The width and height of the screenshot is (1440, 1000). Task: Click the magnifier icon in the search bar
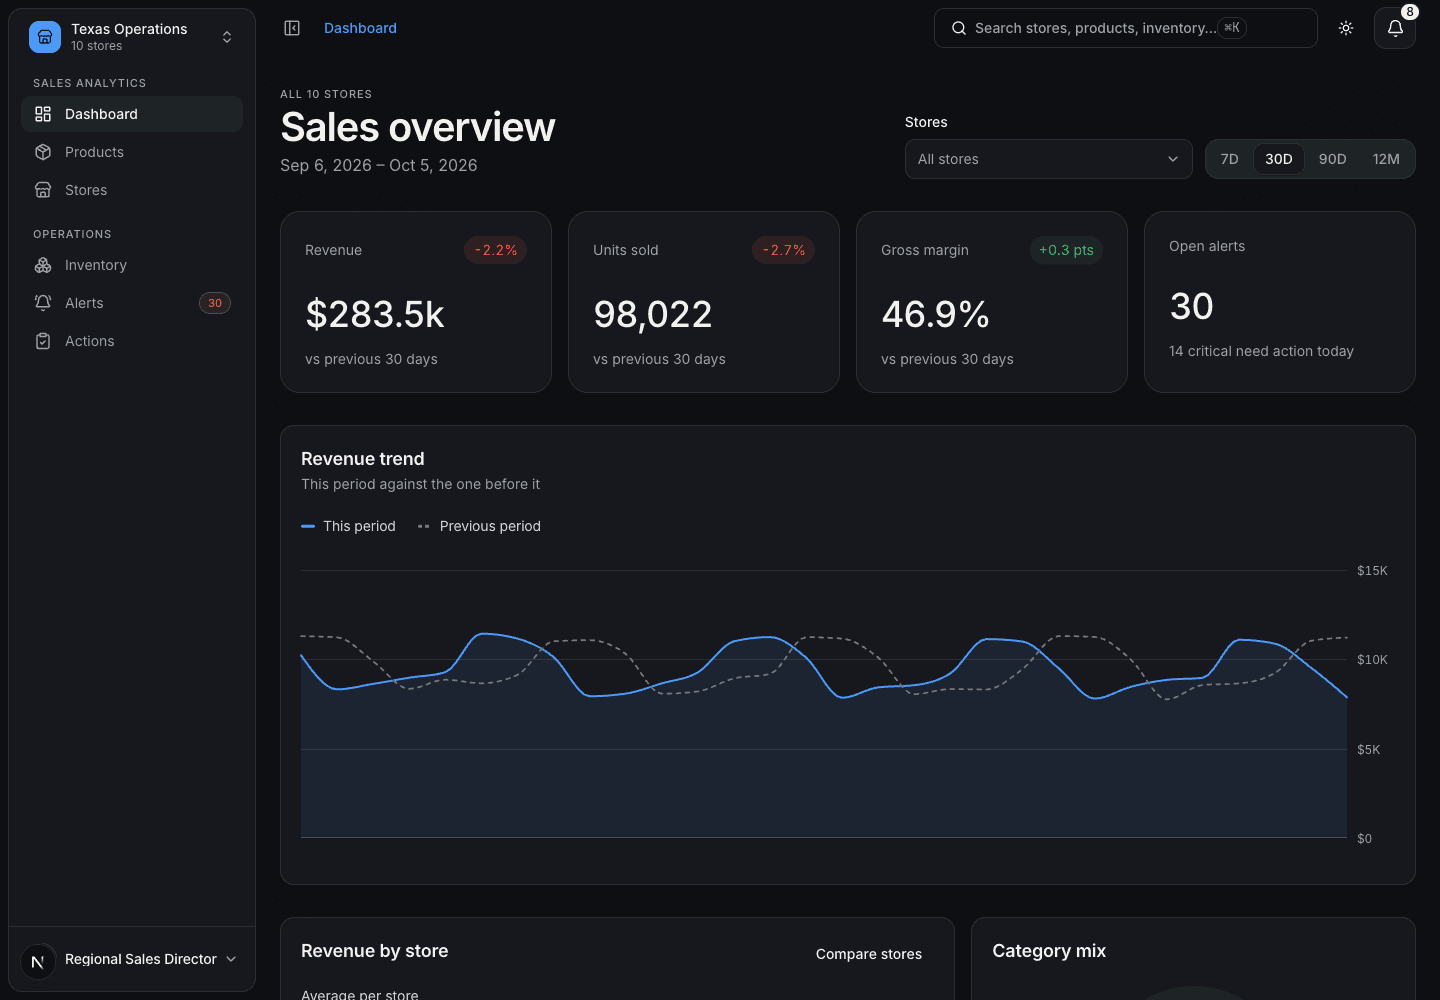point(958,28)
